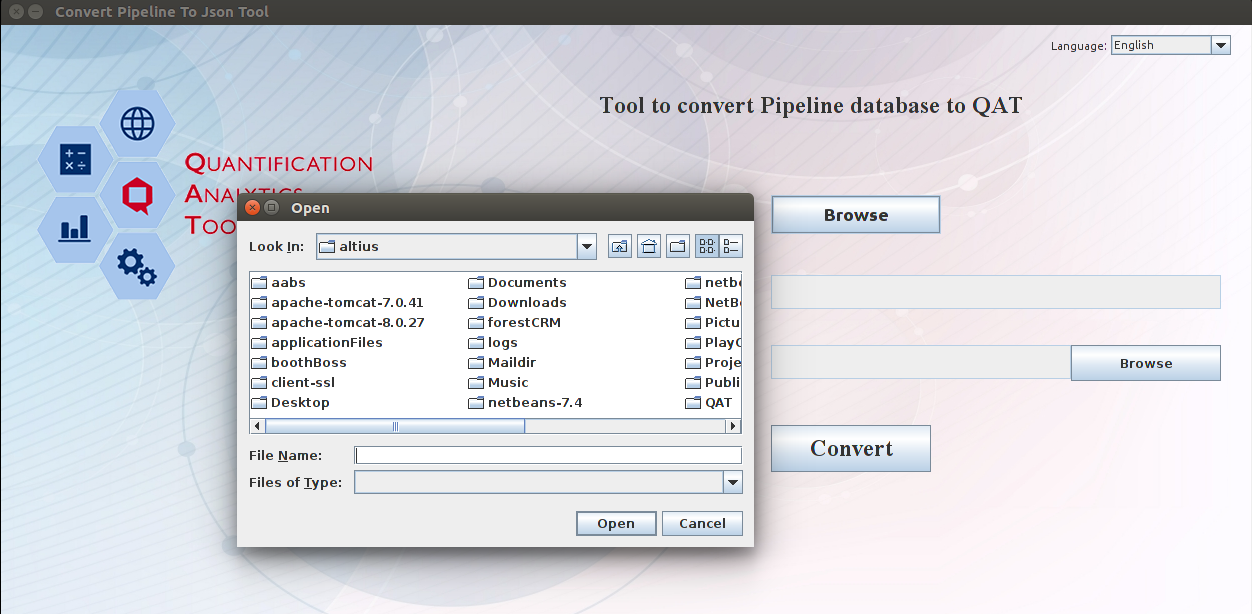Select the apache-tomcat-7.0.41 folder
1252x614 pixels.
point(338,303)
